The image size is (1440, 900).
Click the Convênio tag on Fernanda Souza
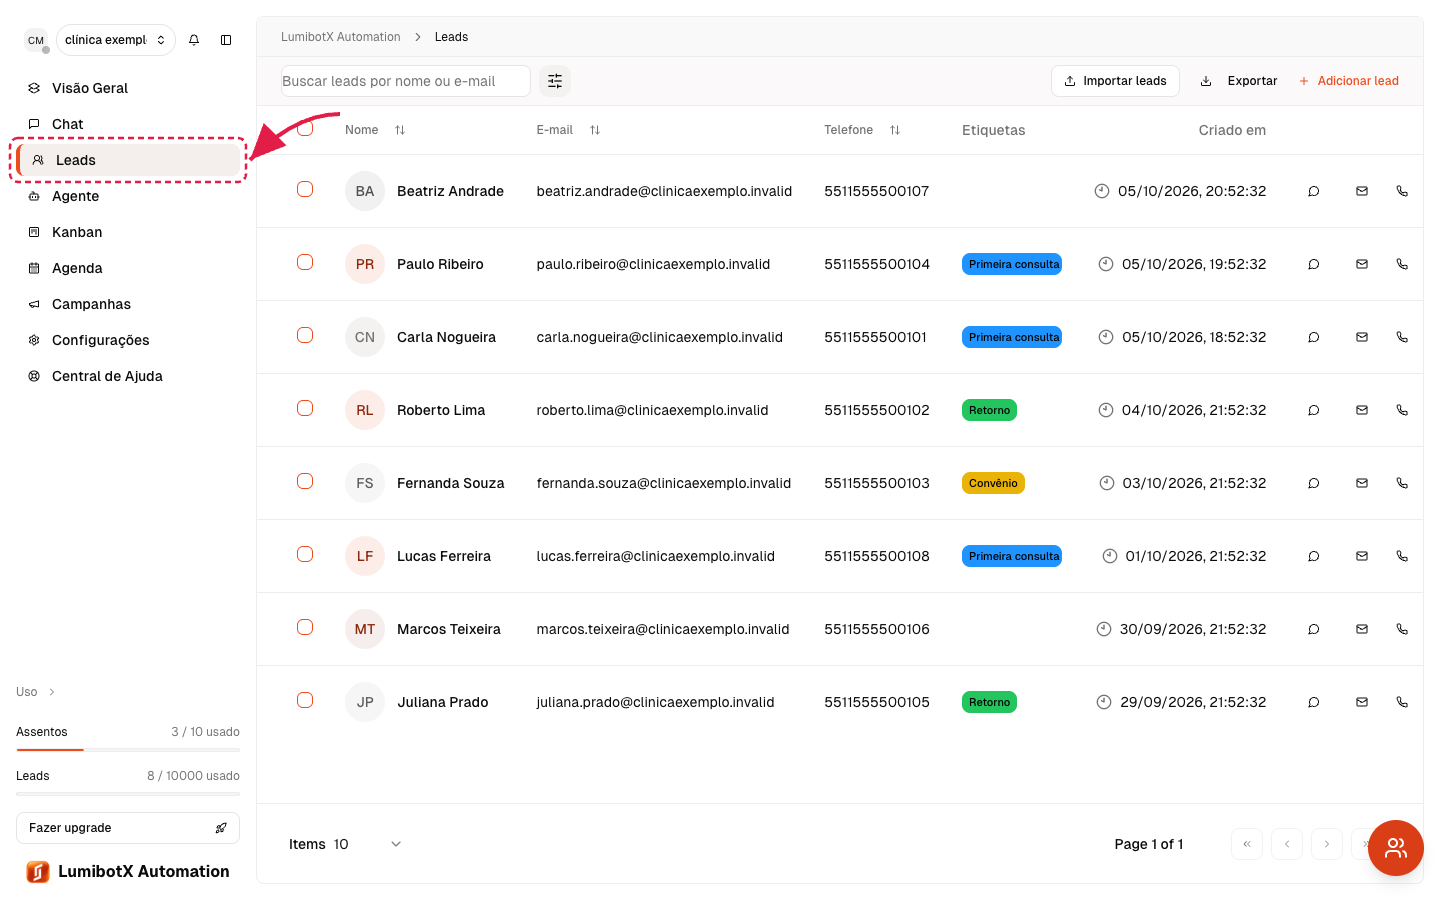[x=993, y=483]
